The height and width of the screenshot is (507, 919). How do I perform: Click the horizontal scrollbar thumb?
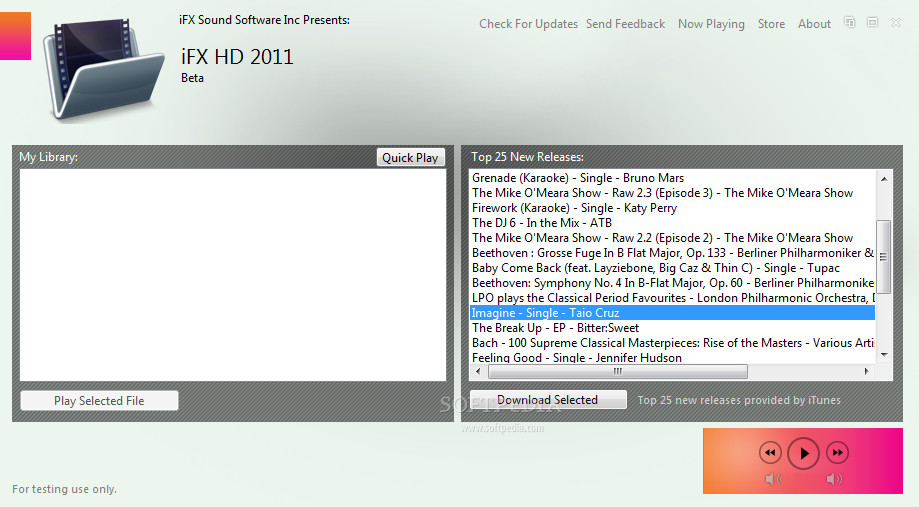point(618,371)
